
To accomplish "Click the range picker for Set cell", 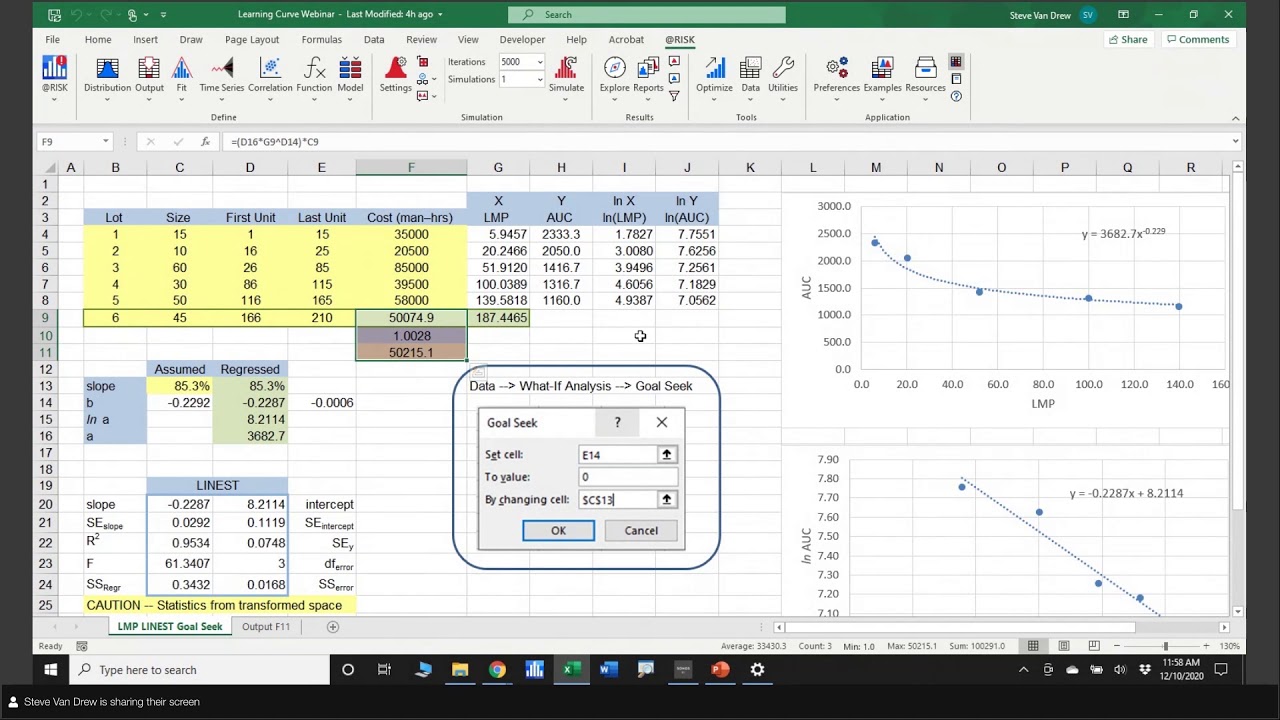I will pyautogui.click(x=666, y=454).
